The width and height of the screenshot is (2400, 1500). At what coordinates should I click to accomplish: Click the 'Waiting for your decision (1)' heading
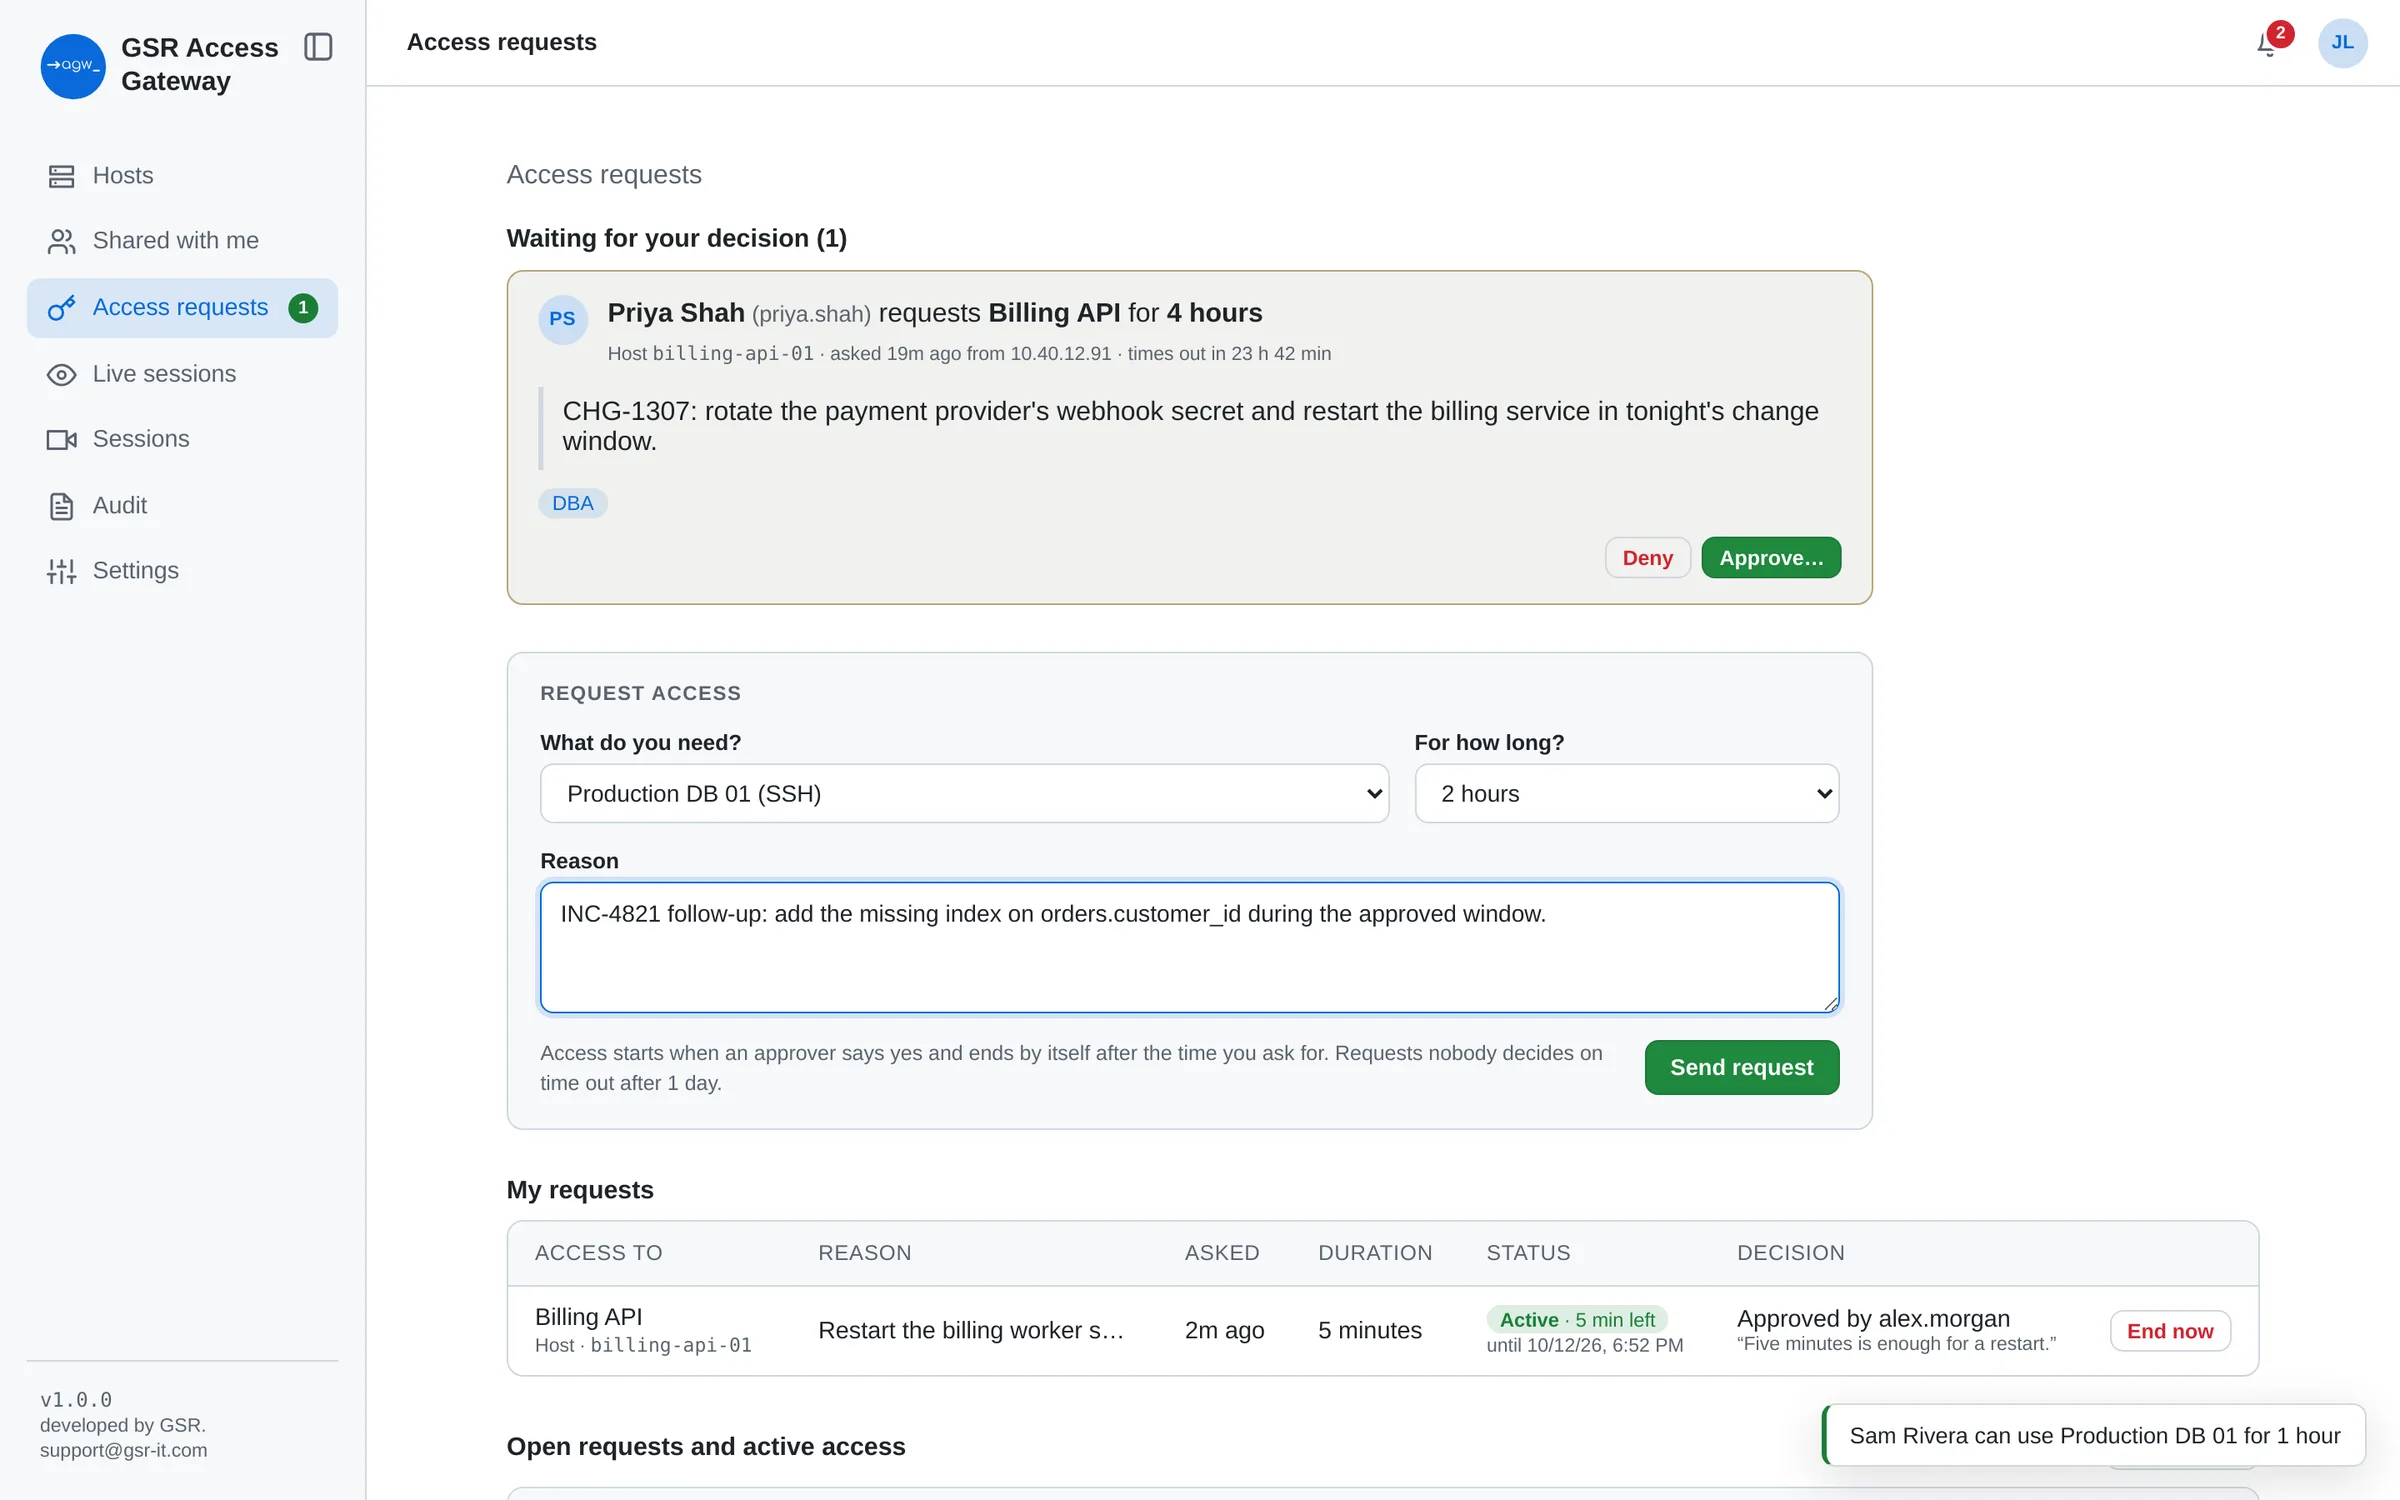[677, 238]
